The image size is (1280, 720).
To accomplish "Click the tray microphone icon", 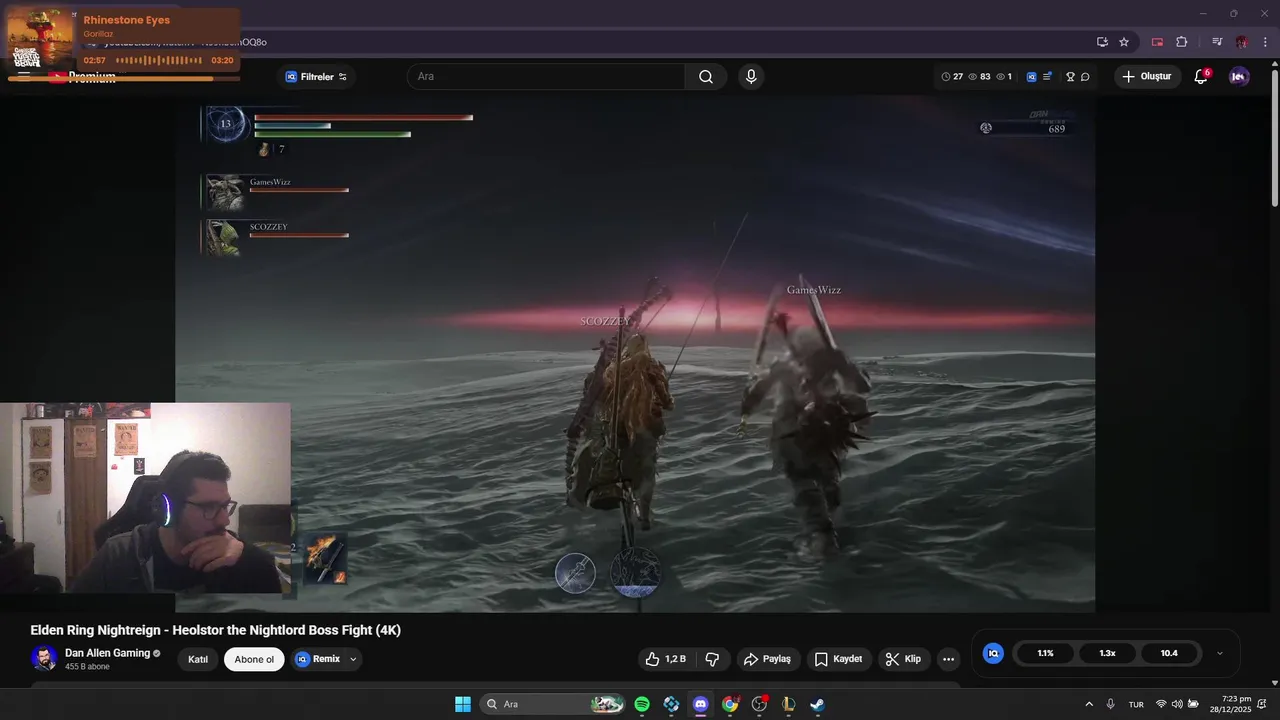I will tap(1110, 704).
